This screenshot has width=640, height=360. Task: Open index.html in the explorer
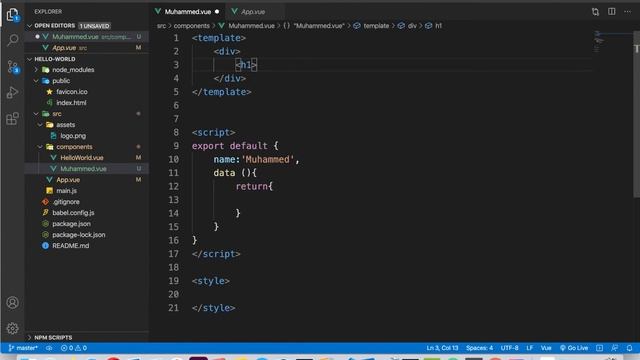(71, 103)
